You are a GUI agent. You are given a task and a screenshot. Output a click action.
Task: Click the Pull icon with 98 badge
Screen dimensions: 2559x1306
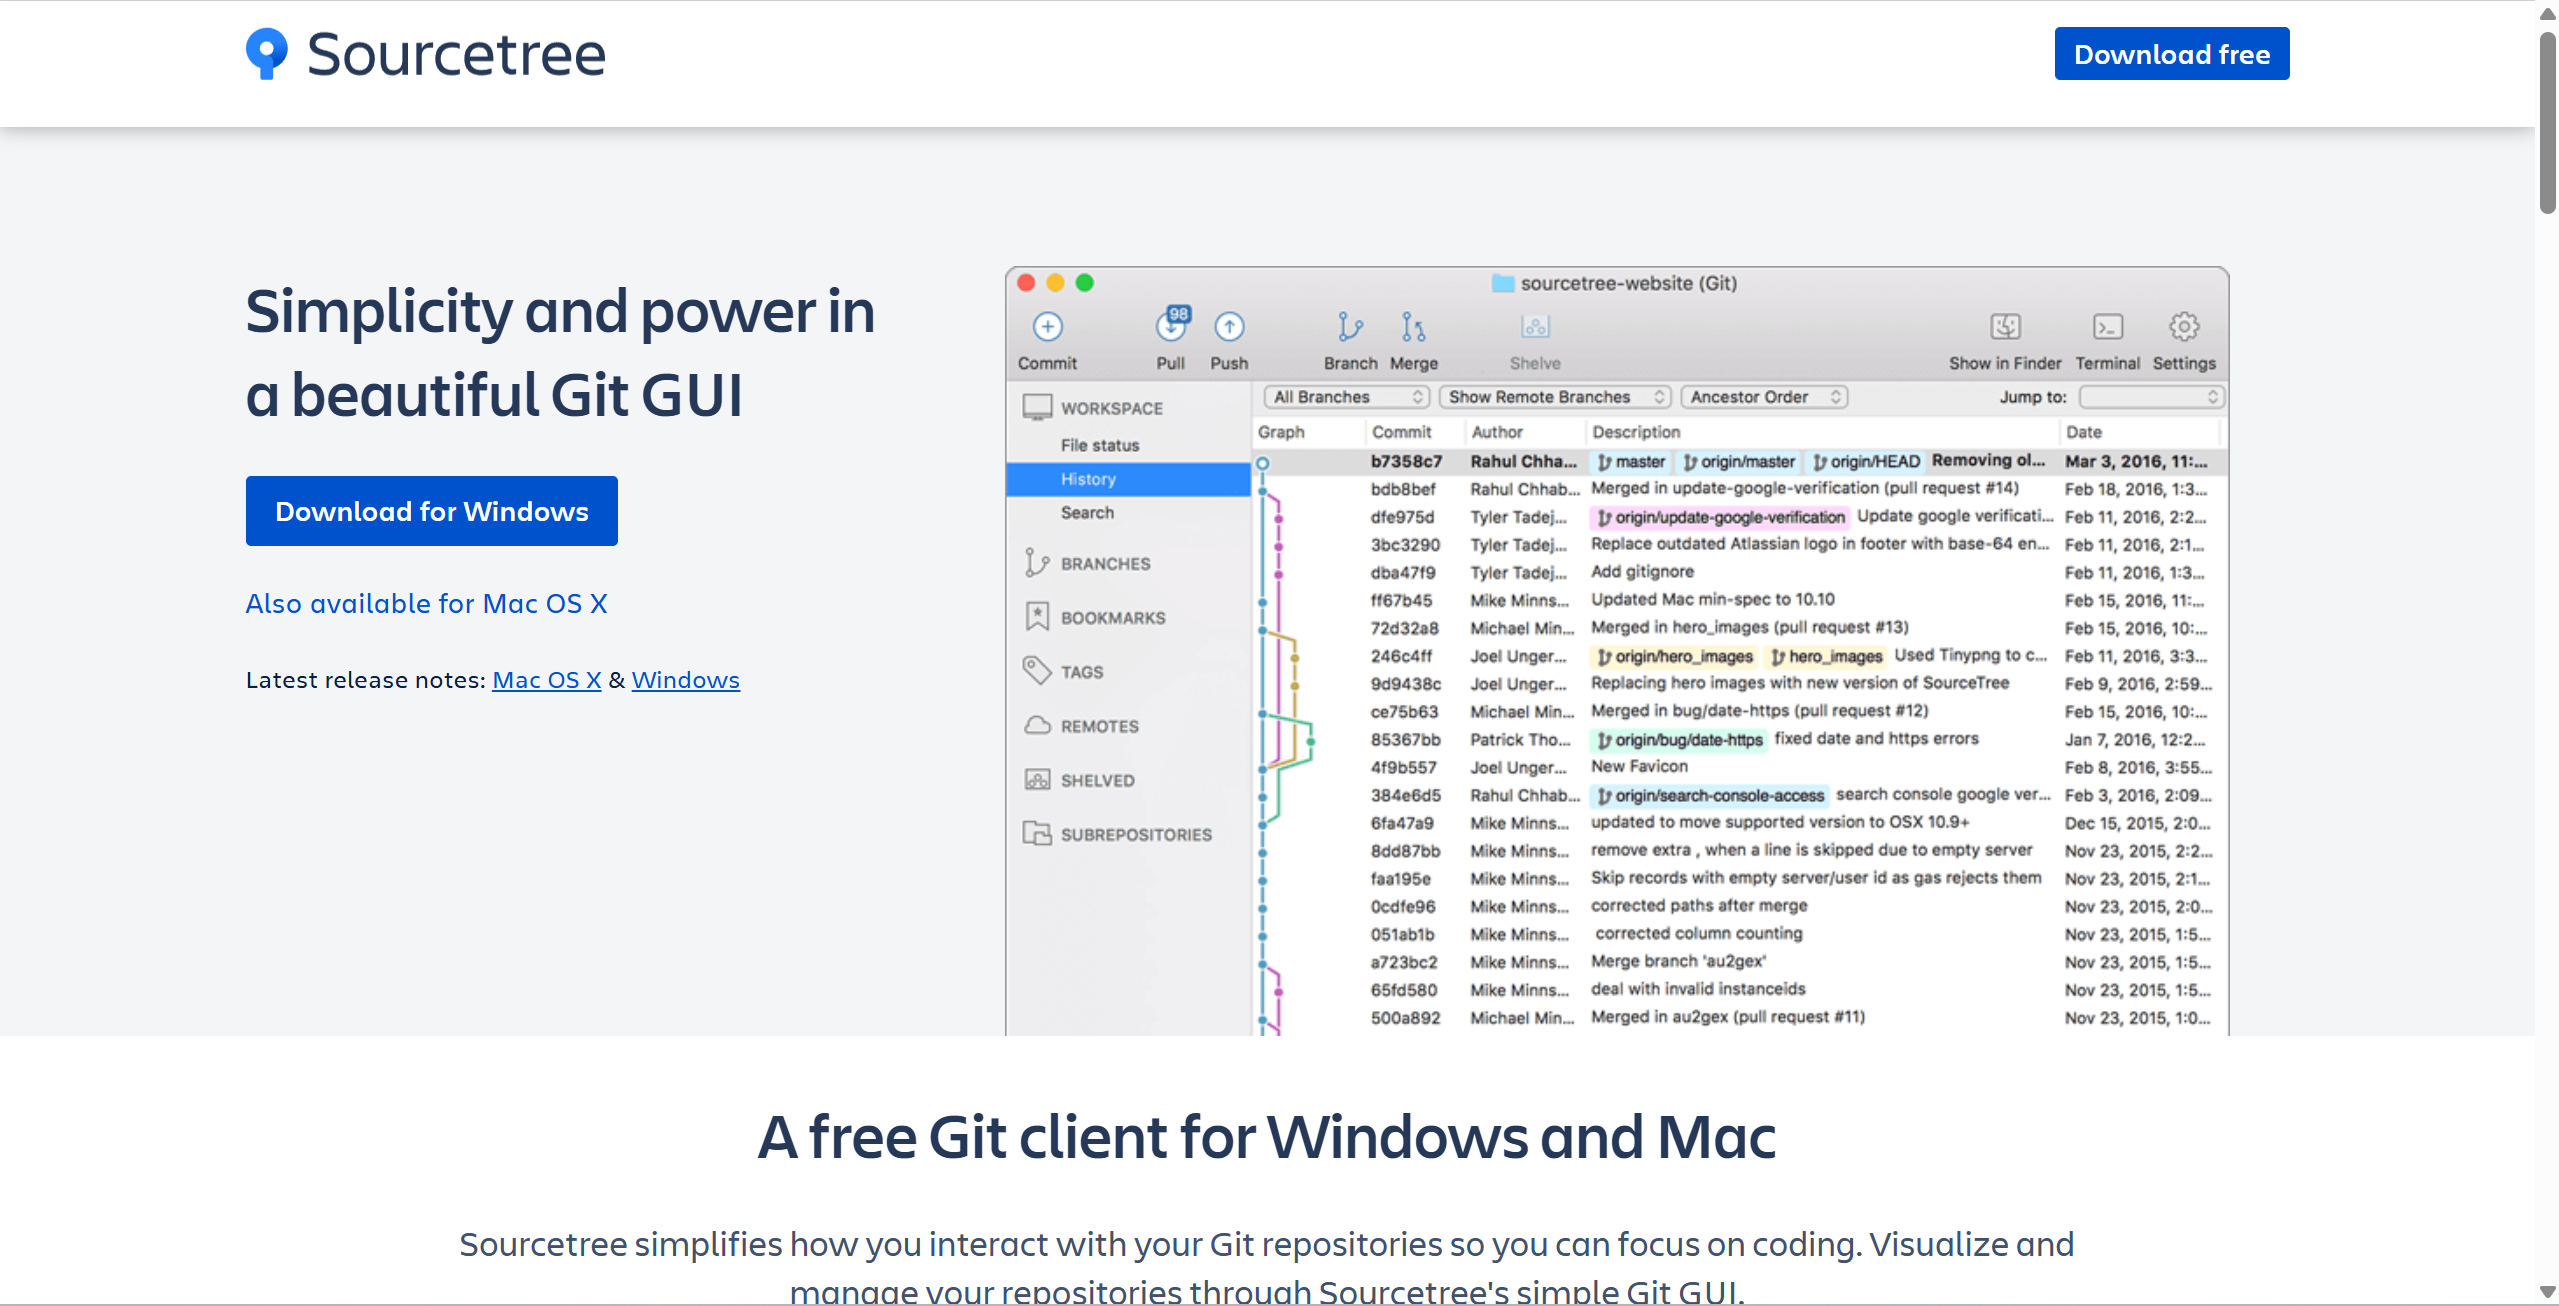pos(1171,326)
